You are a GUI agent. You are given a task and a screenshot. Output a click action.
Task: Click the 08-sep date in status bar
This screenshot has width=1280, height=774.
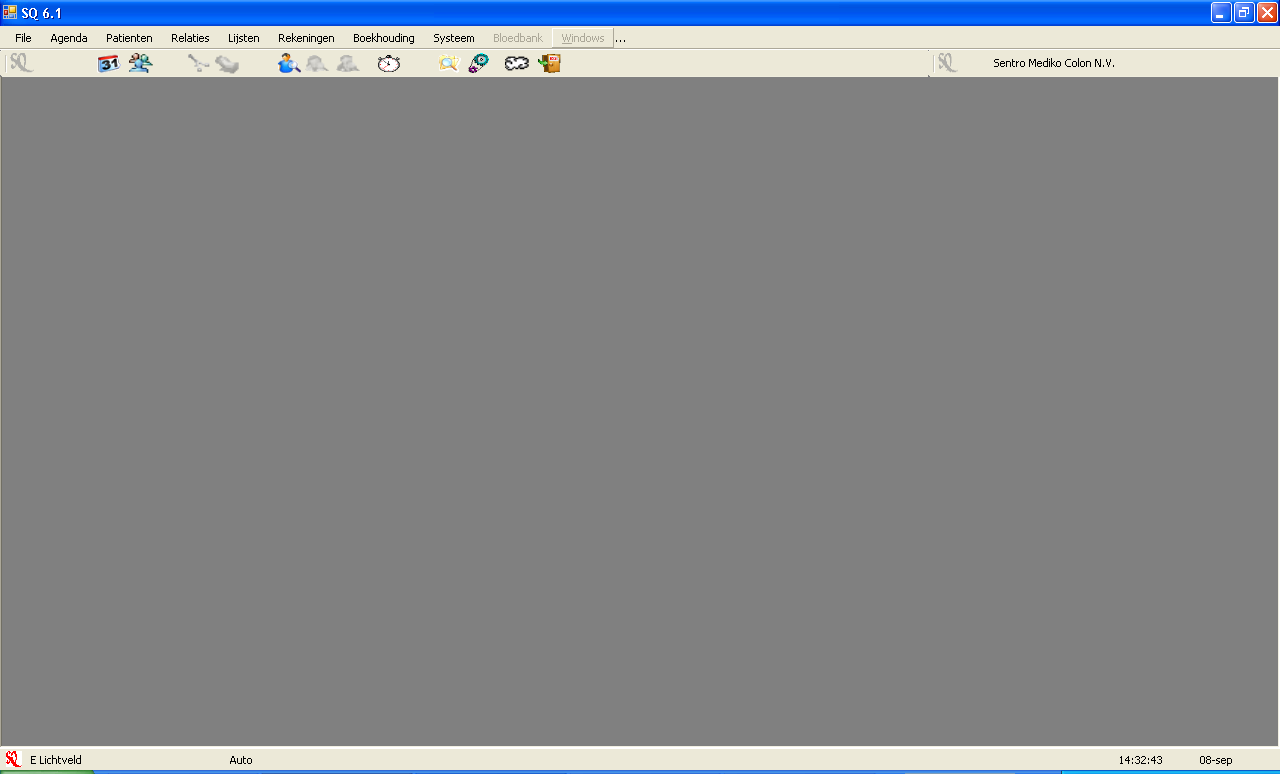(1215, 760)
